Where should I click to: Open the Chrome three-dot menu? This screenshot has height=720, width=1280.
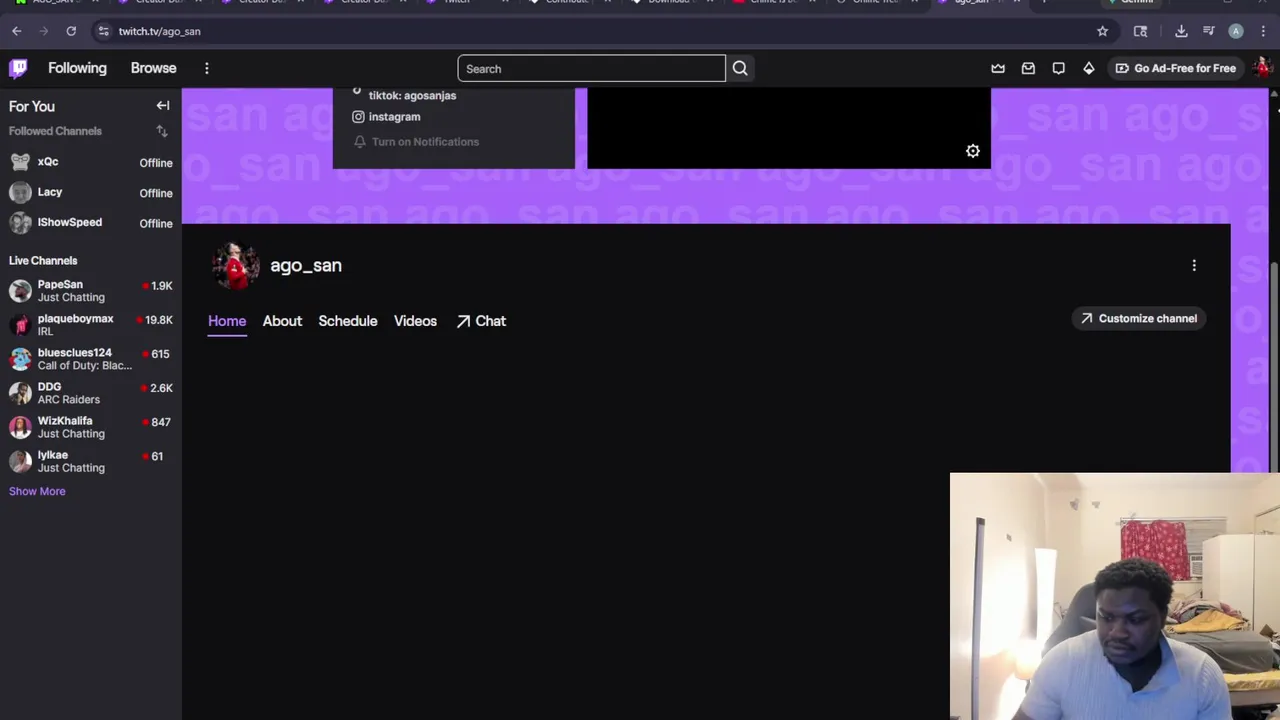click(1263, 31)
